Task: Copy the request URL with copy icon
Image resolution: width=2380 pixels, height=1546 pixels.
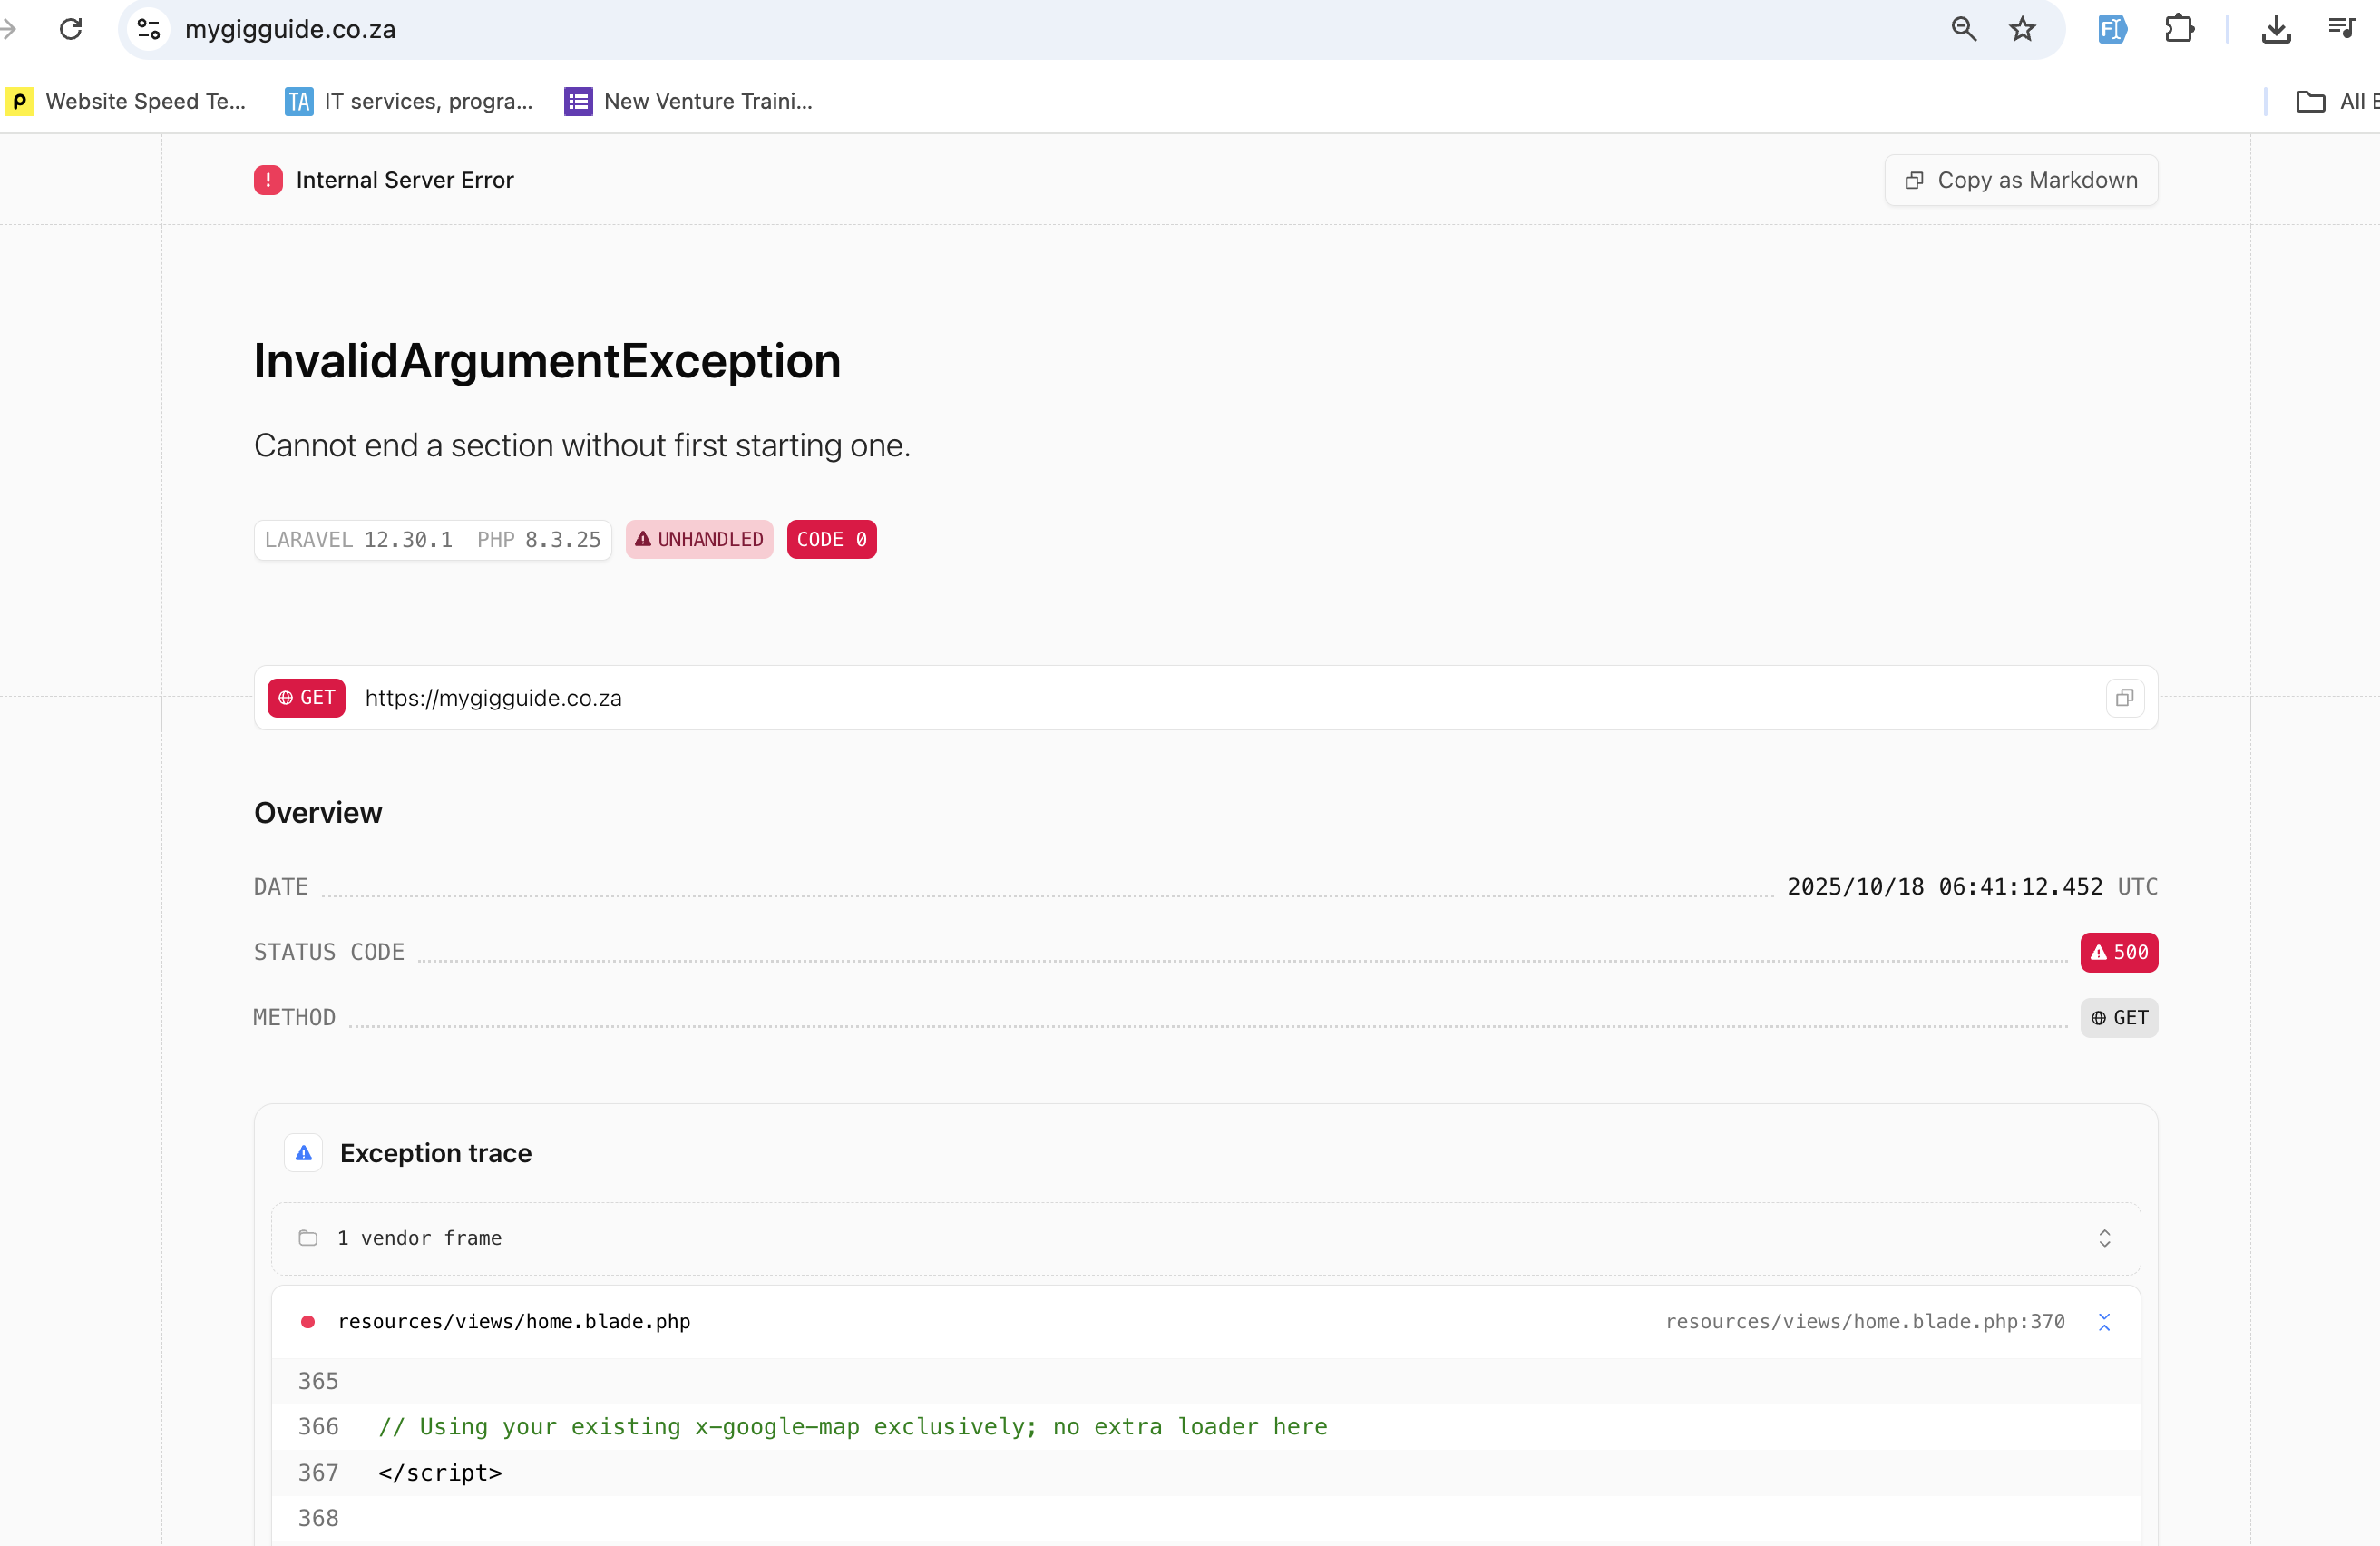Action: 2124,698
